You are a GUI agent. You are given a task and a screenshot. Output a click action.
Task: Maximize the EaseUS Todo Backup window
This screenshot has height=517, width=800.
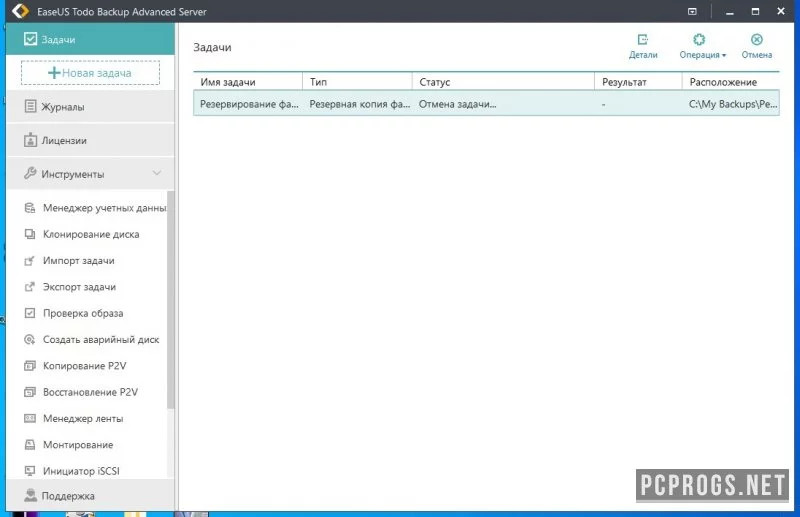pos(755,11)
